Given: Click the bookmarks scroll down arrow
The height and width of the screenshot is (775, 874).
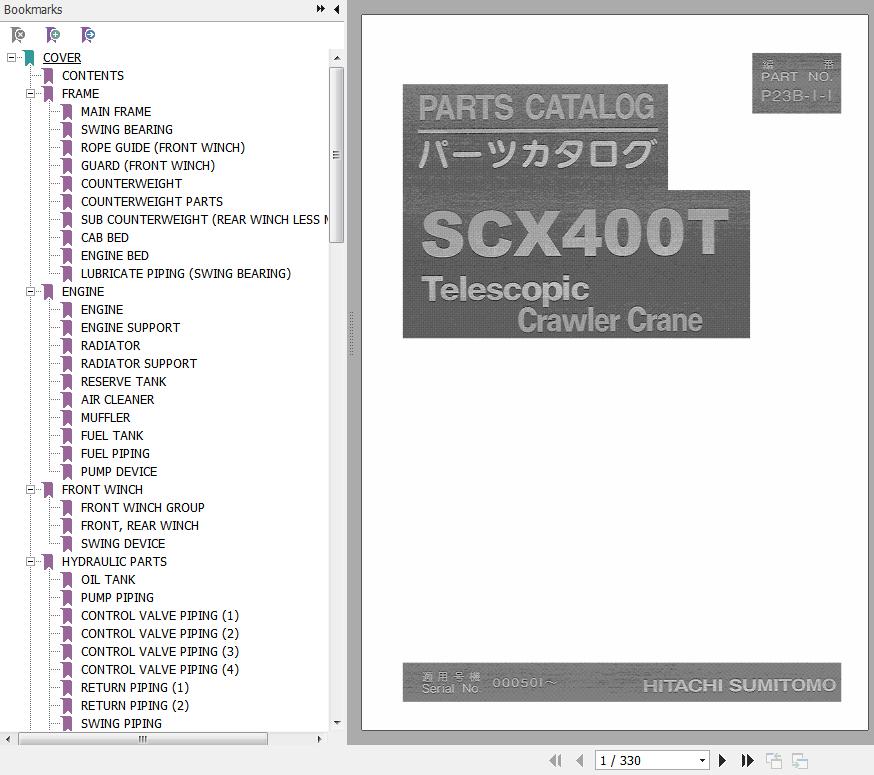Looking at the screenshot, I should [336, 722].
